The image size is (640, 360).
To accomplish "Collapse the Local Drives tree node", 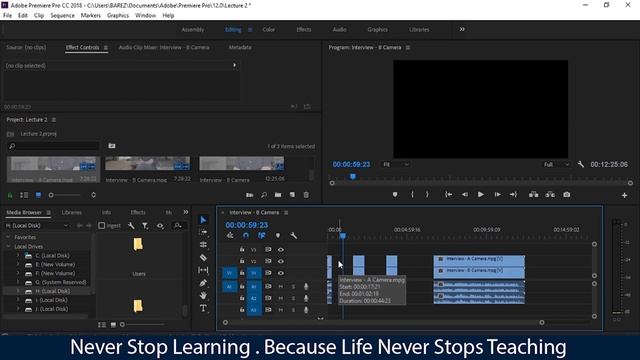I will [x=8, y=247].
